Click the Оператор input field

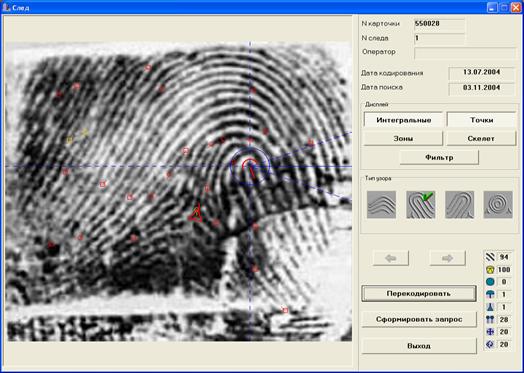coord(465,53)
